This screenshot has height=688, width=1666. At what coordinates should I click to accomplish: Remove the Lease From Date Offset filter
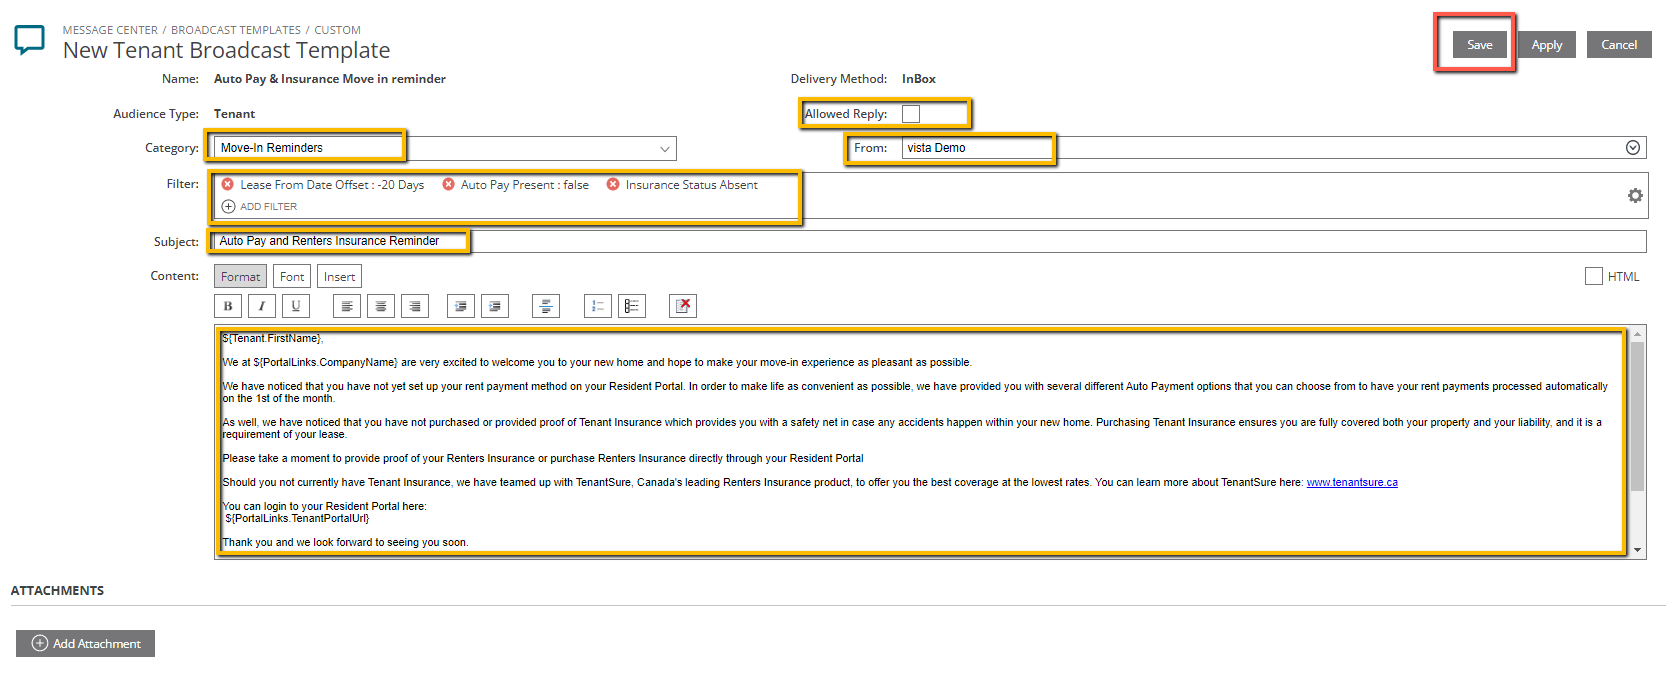point(228,184)
